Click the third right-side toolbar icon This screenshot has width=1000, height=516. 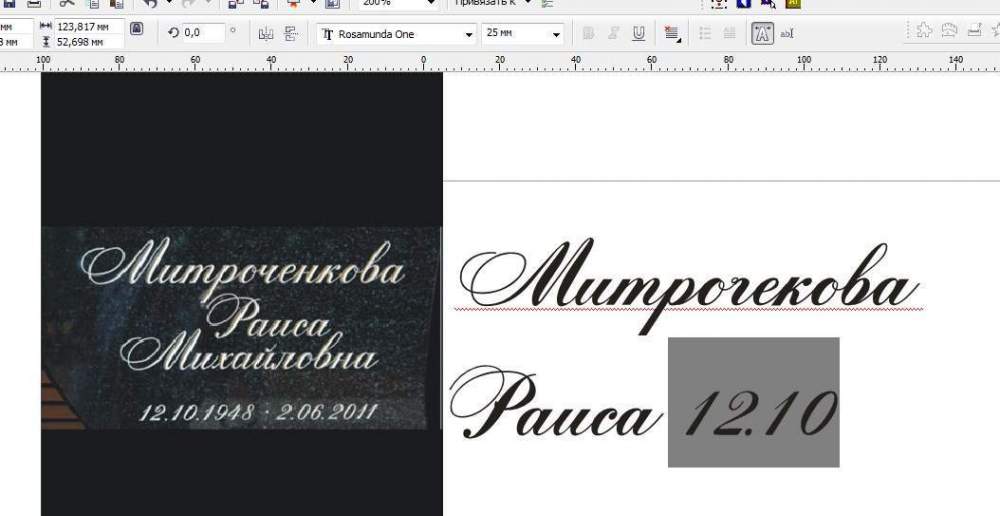tap(974, 30)
